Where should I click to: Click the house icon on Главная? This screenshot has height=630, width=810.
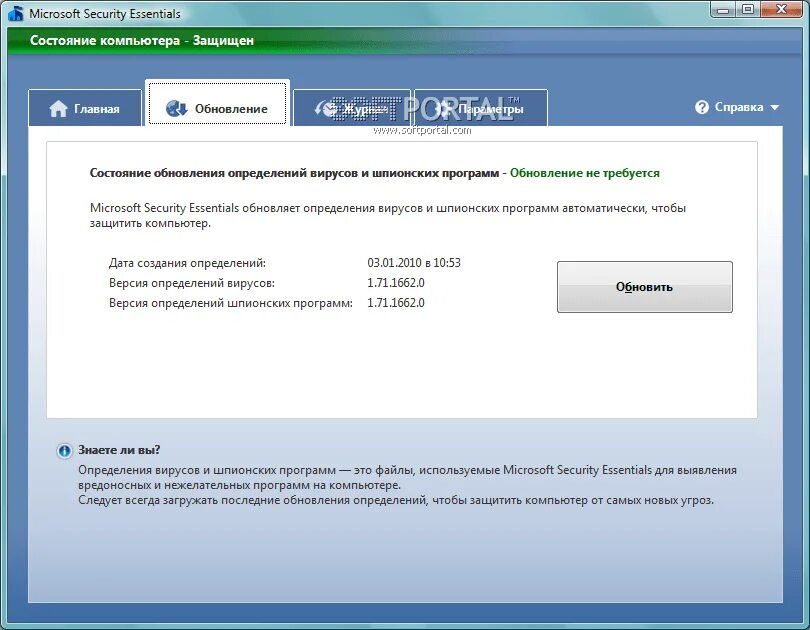click(x=58, y=108)
